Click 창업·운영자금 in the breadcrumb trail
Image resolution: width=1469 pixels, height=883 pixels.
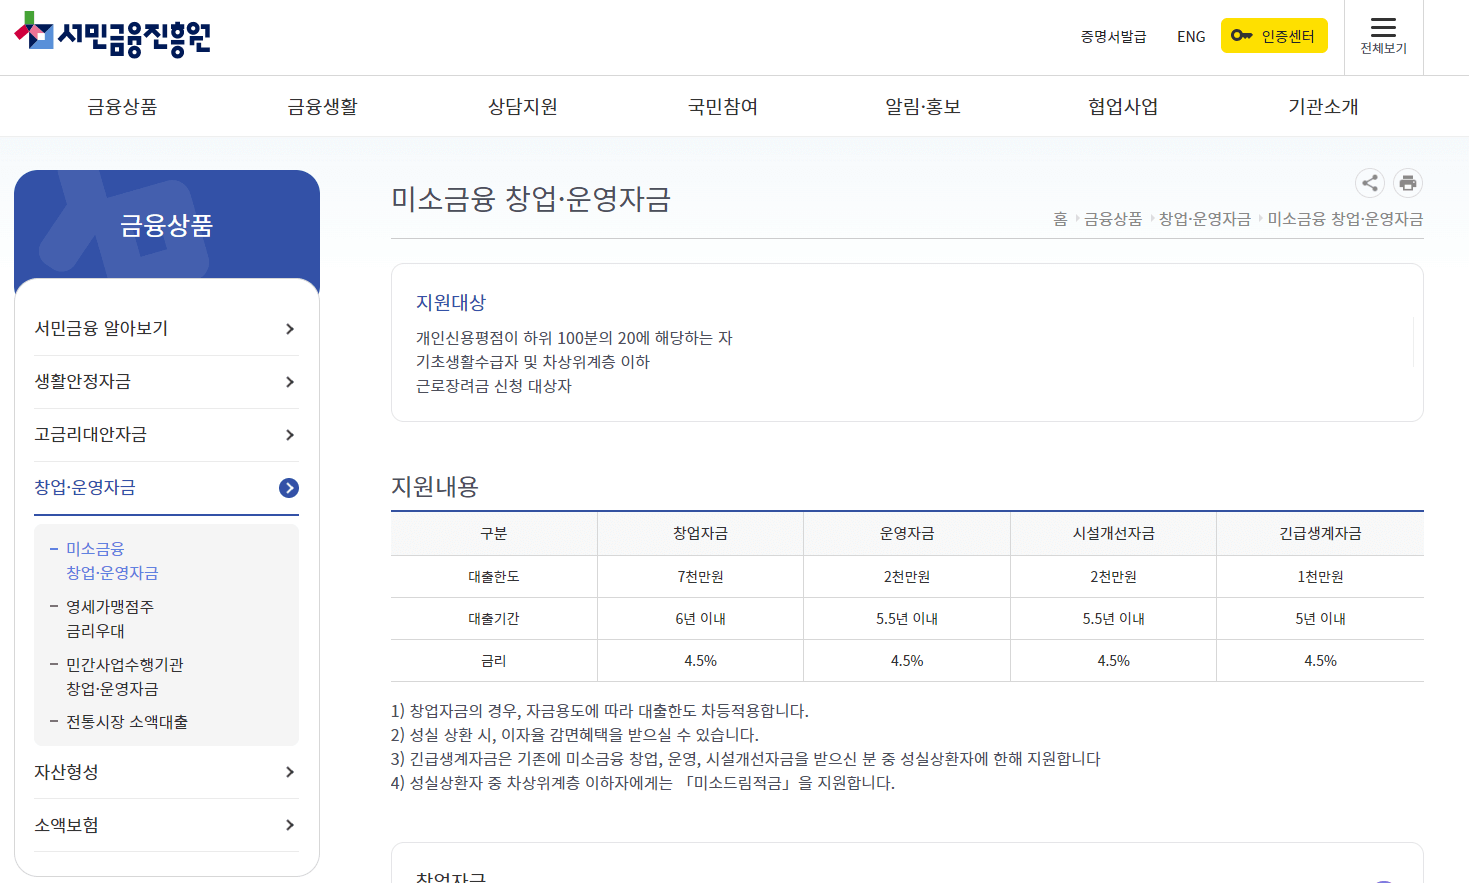pyautogui.click(x=1205, y=219)
